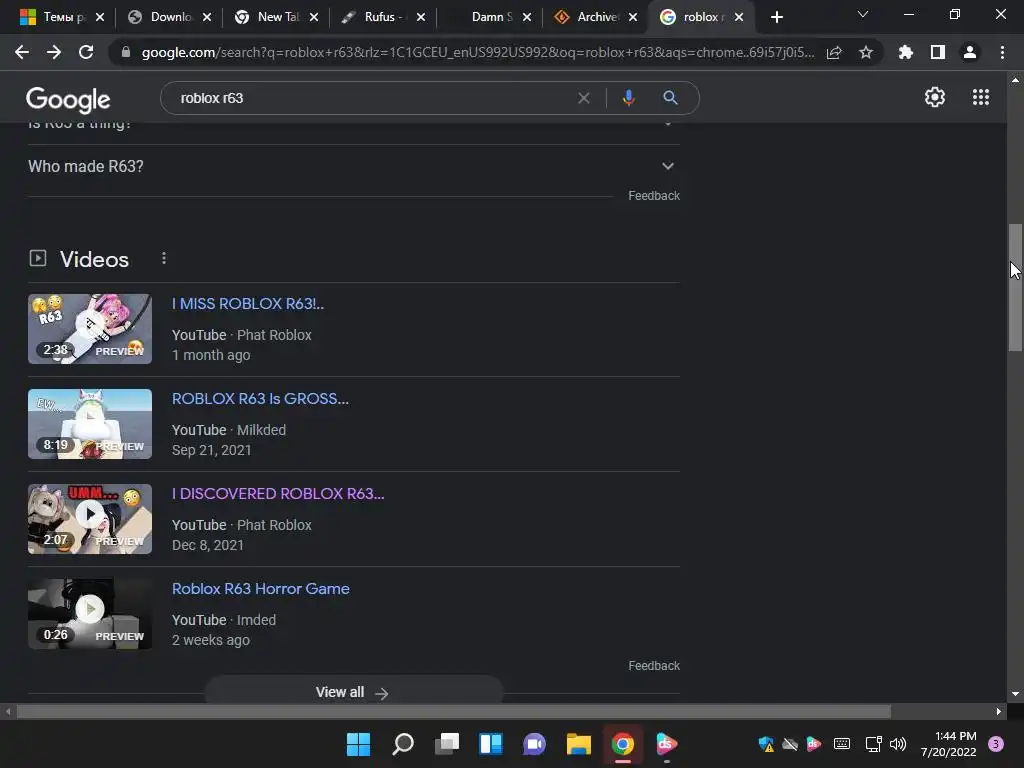Go back to the previous page
1024x768 pixels.
(22, 52)
